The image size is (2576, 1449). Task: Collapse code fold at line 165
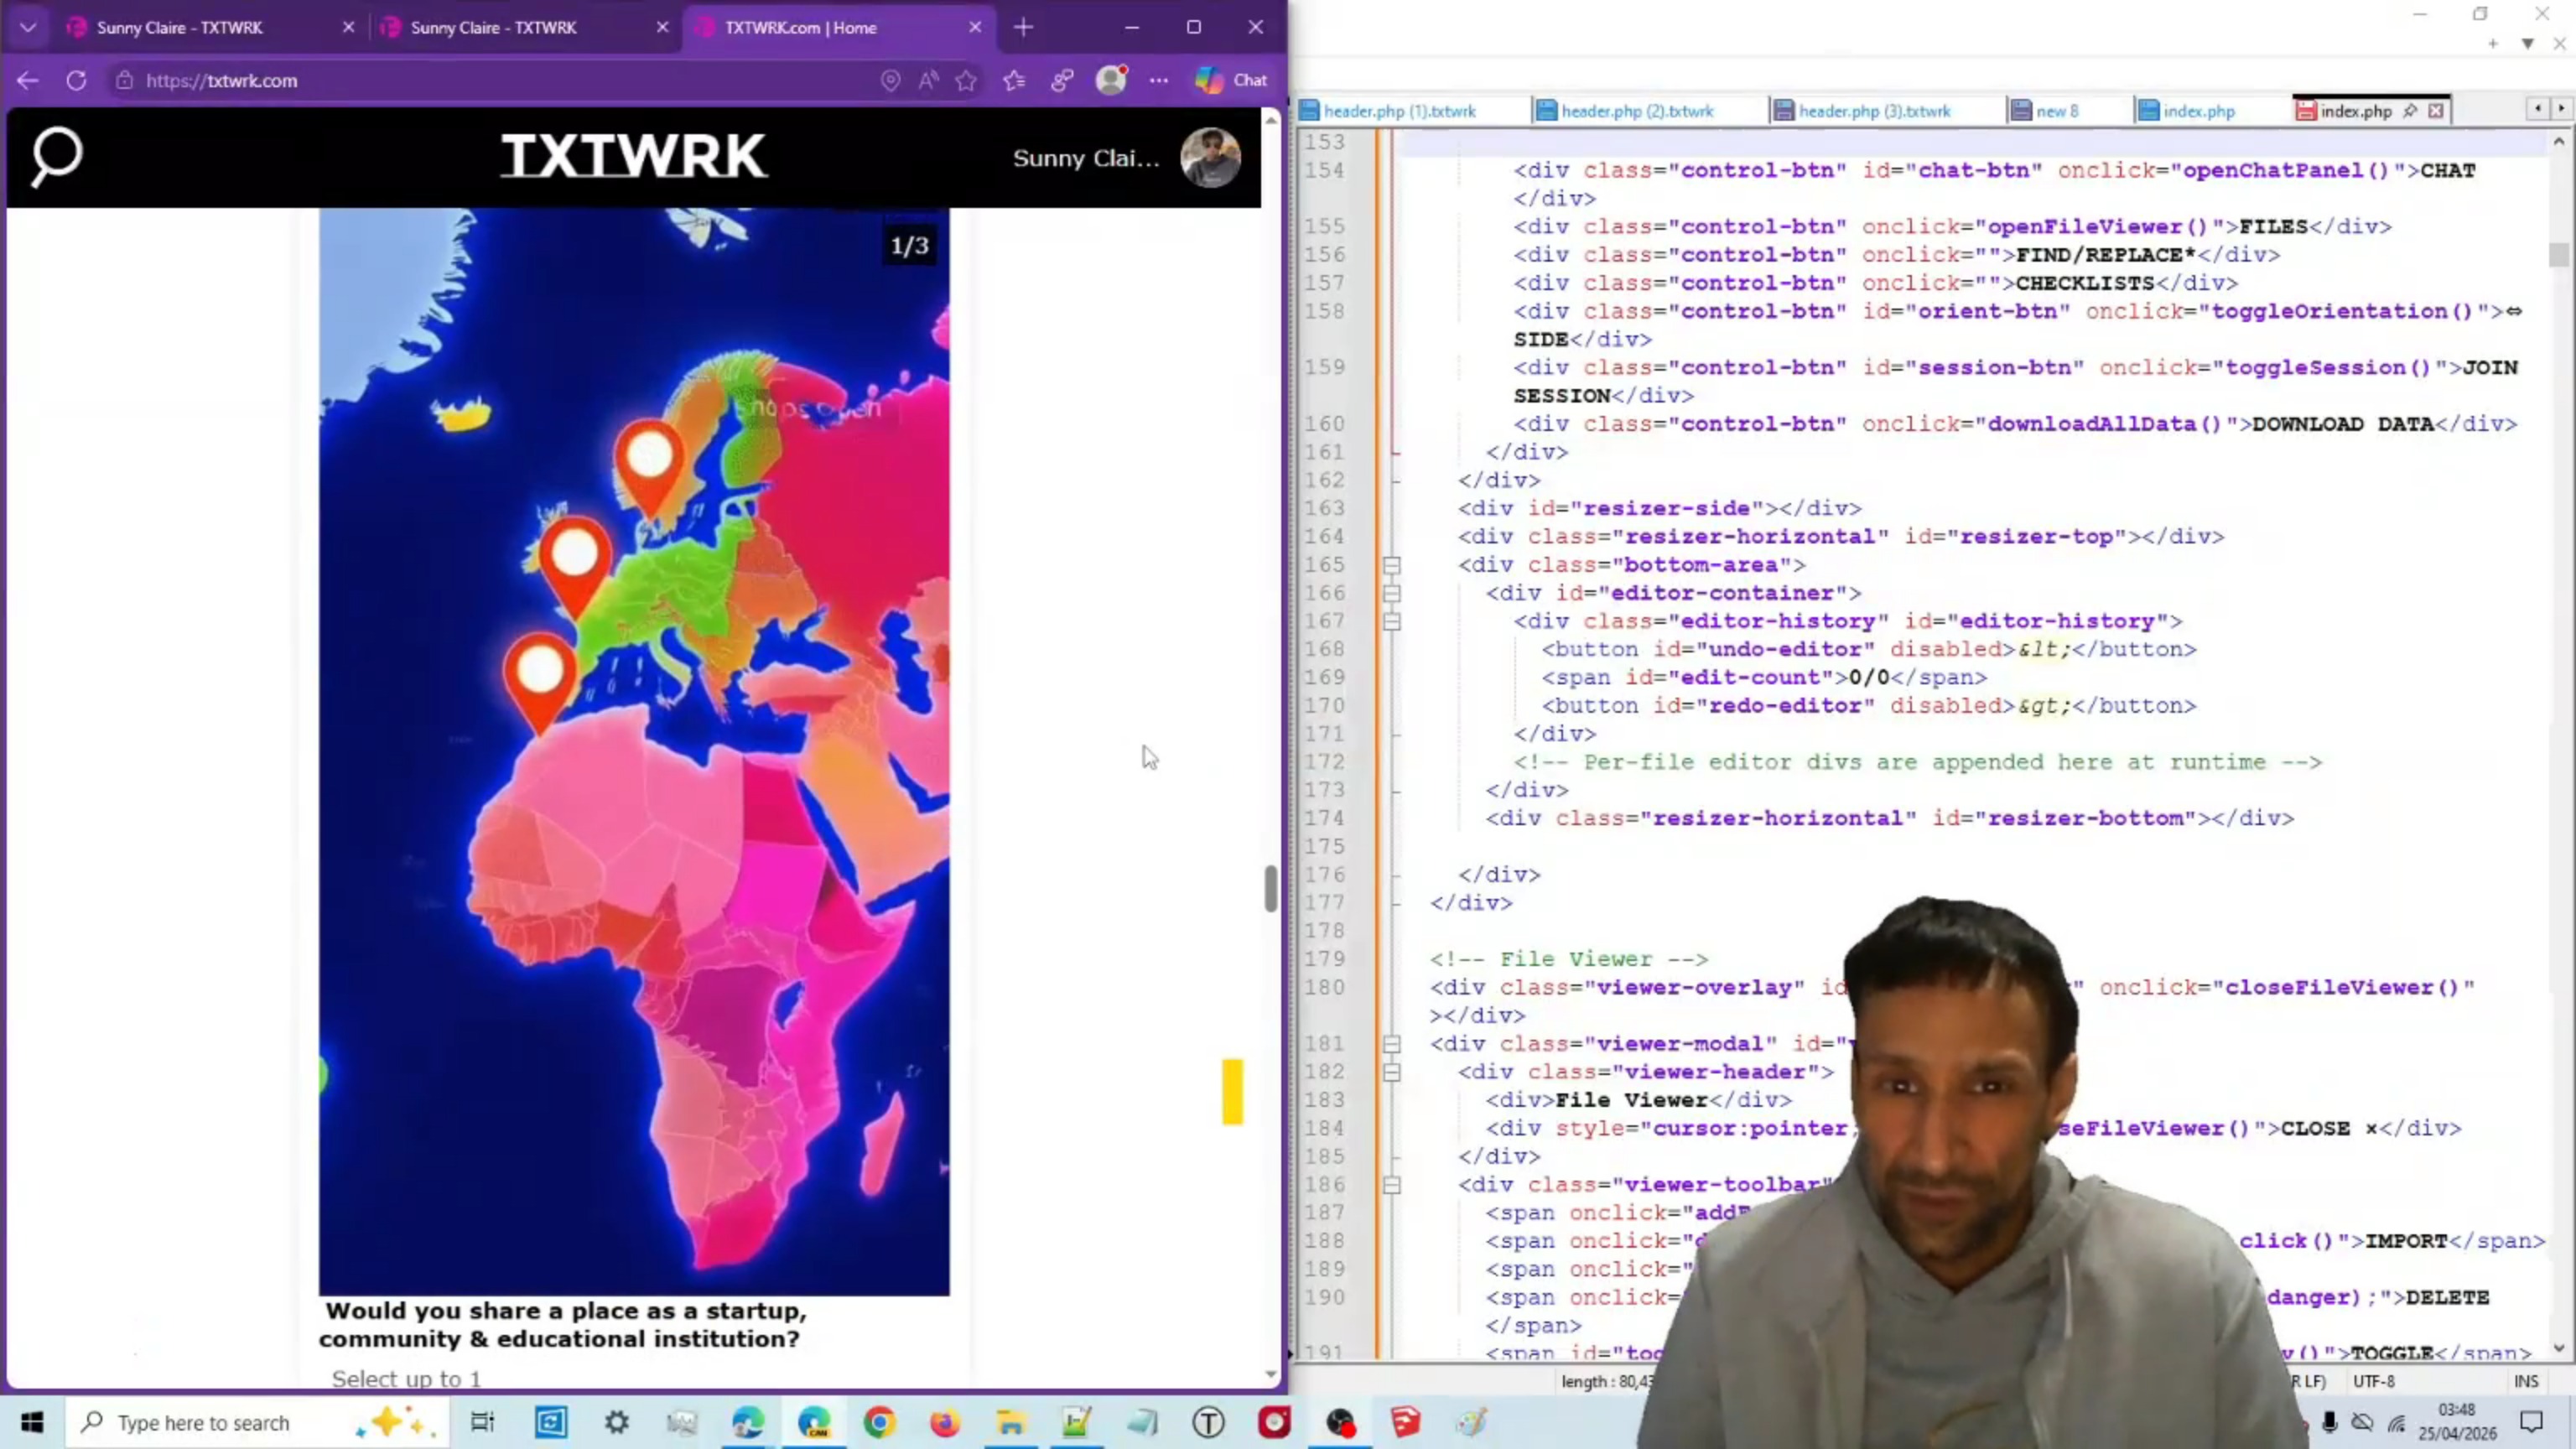1391,565
